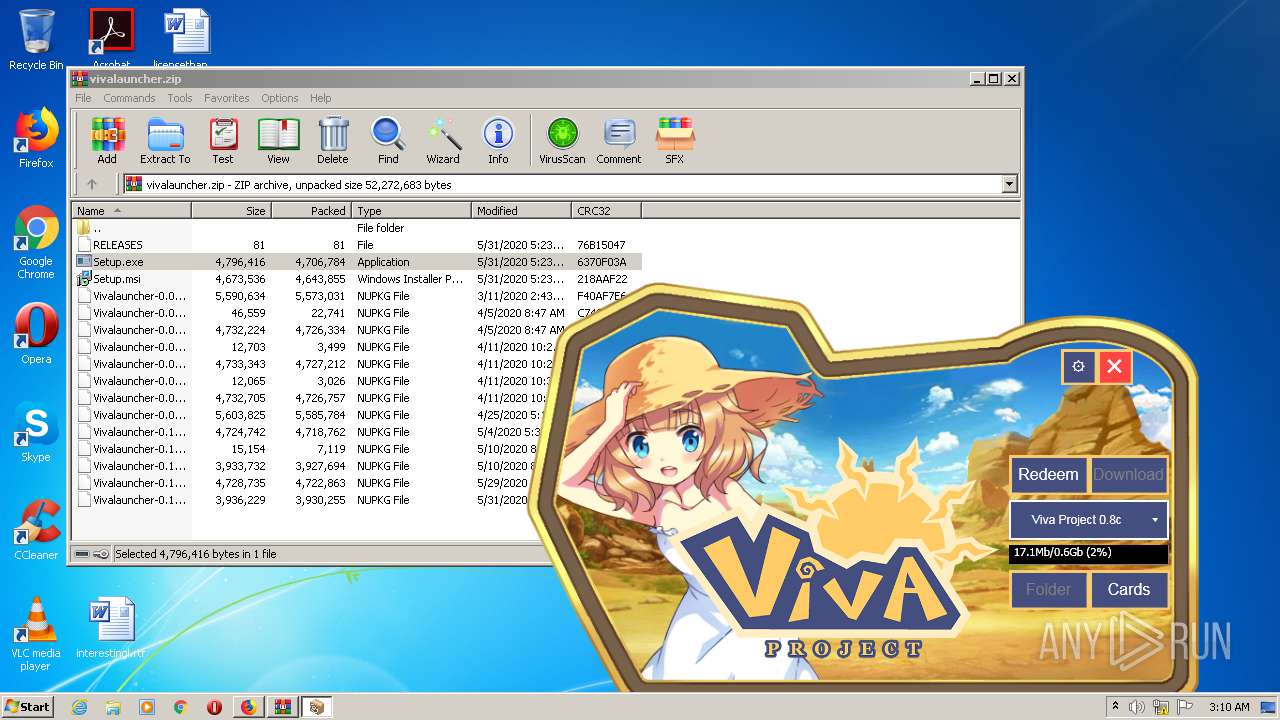Screen dimensions: 1280x720
Task: Open the archive Info icon
Action: click(498, 140)
